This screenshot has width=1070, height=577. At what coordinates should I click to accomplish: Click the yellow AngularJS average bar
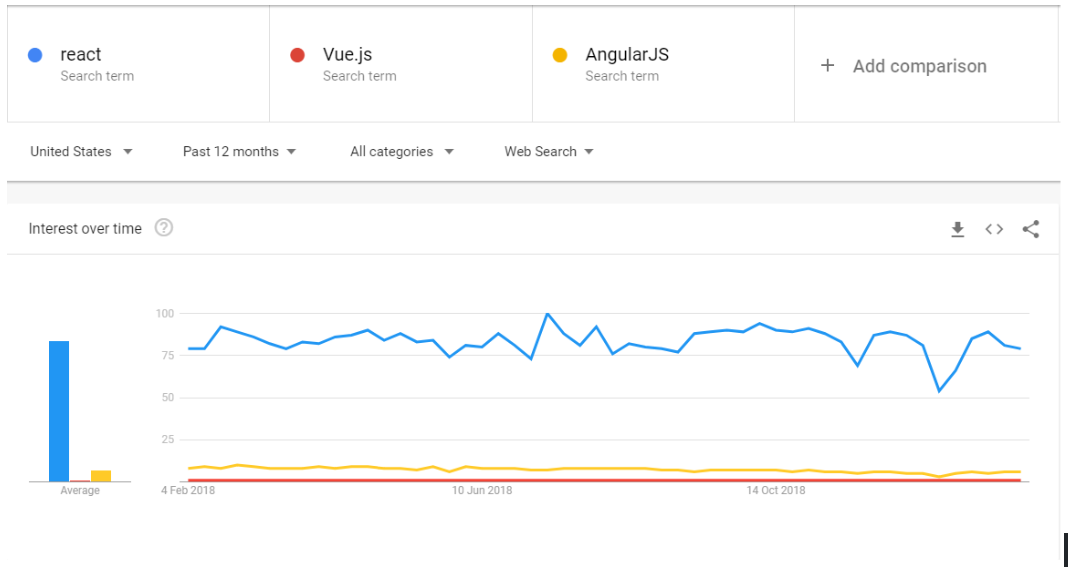[x=101, y=476]
